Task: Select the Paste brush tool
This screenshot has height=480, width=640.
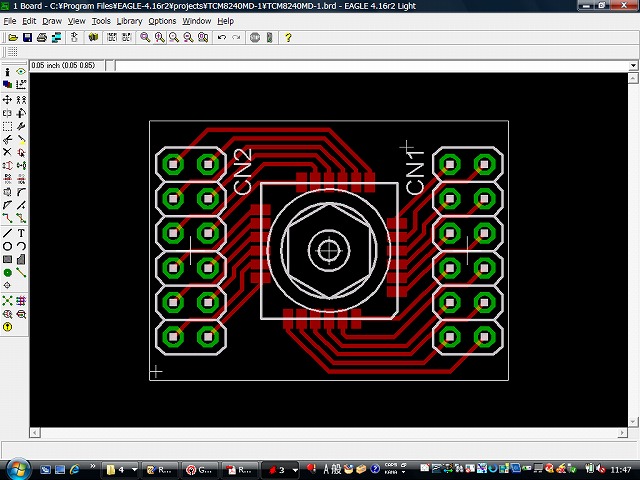Action: click(21, 140)
